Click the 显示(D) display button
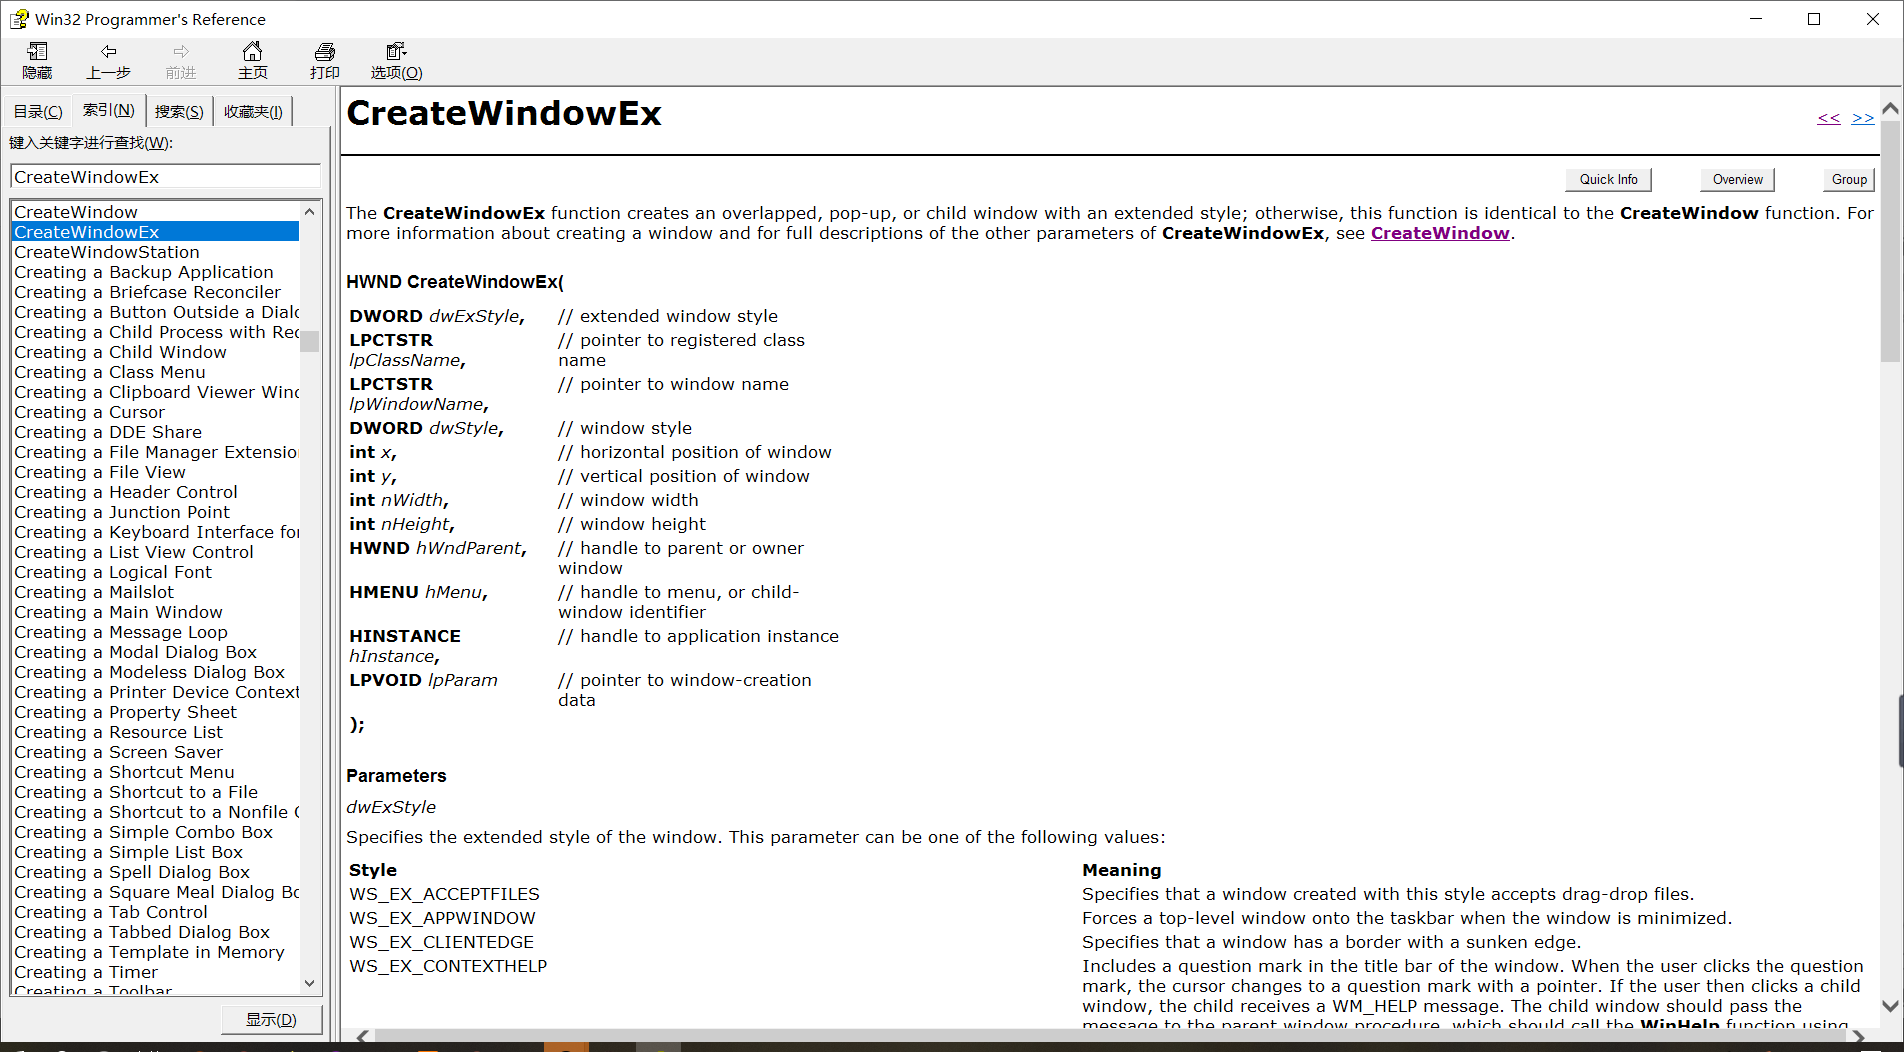 pos(272,1020)
